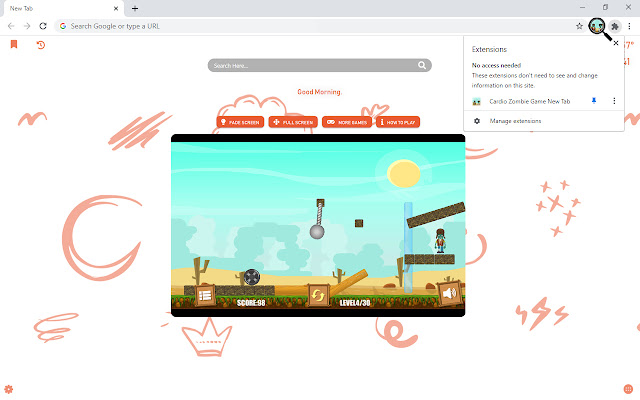Click the swinging wrecking ball in the game
Image resolution: width=640 pixels, height=400 pixels.
coord(317,232)
